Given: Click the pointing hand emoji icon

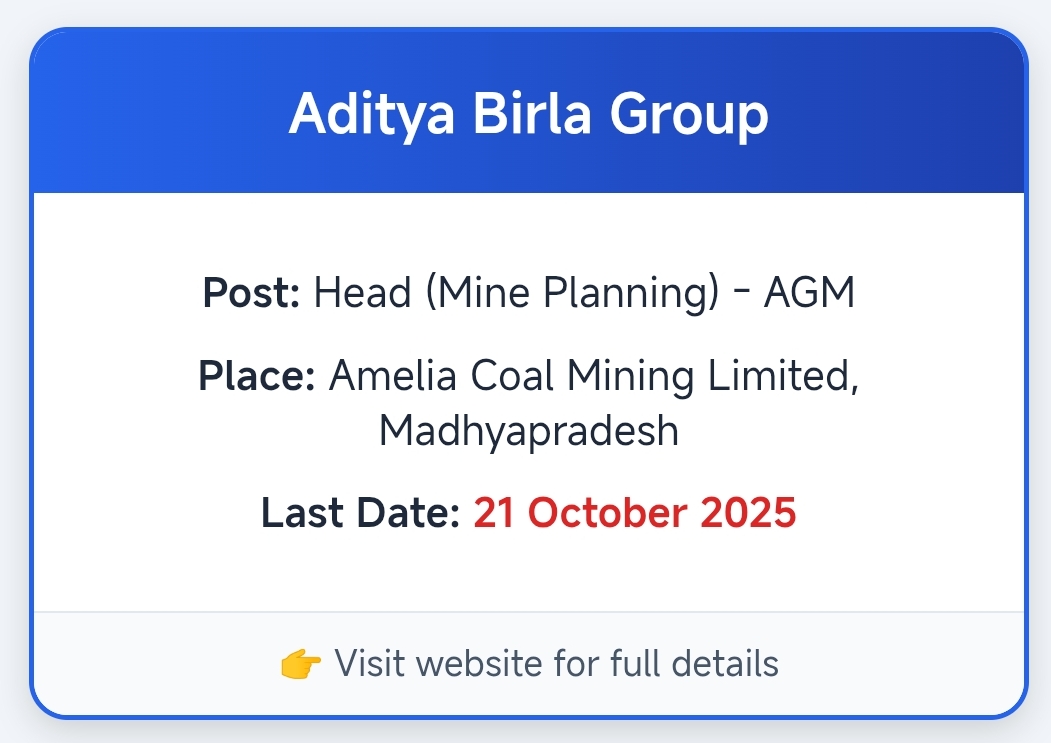Looking at the screenshot, I should (301, 663).
